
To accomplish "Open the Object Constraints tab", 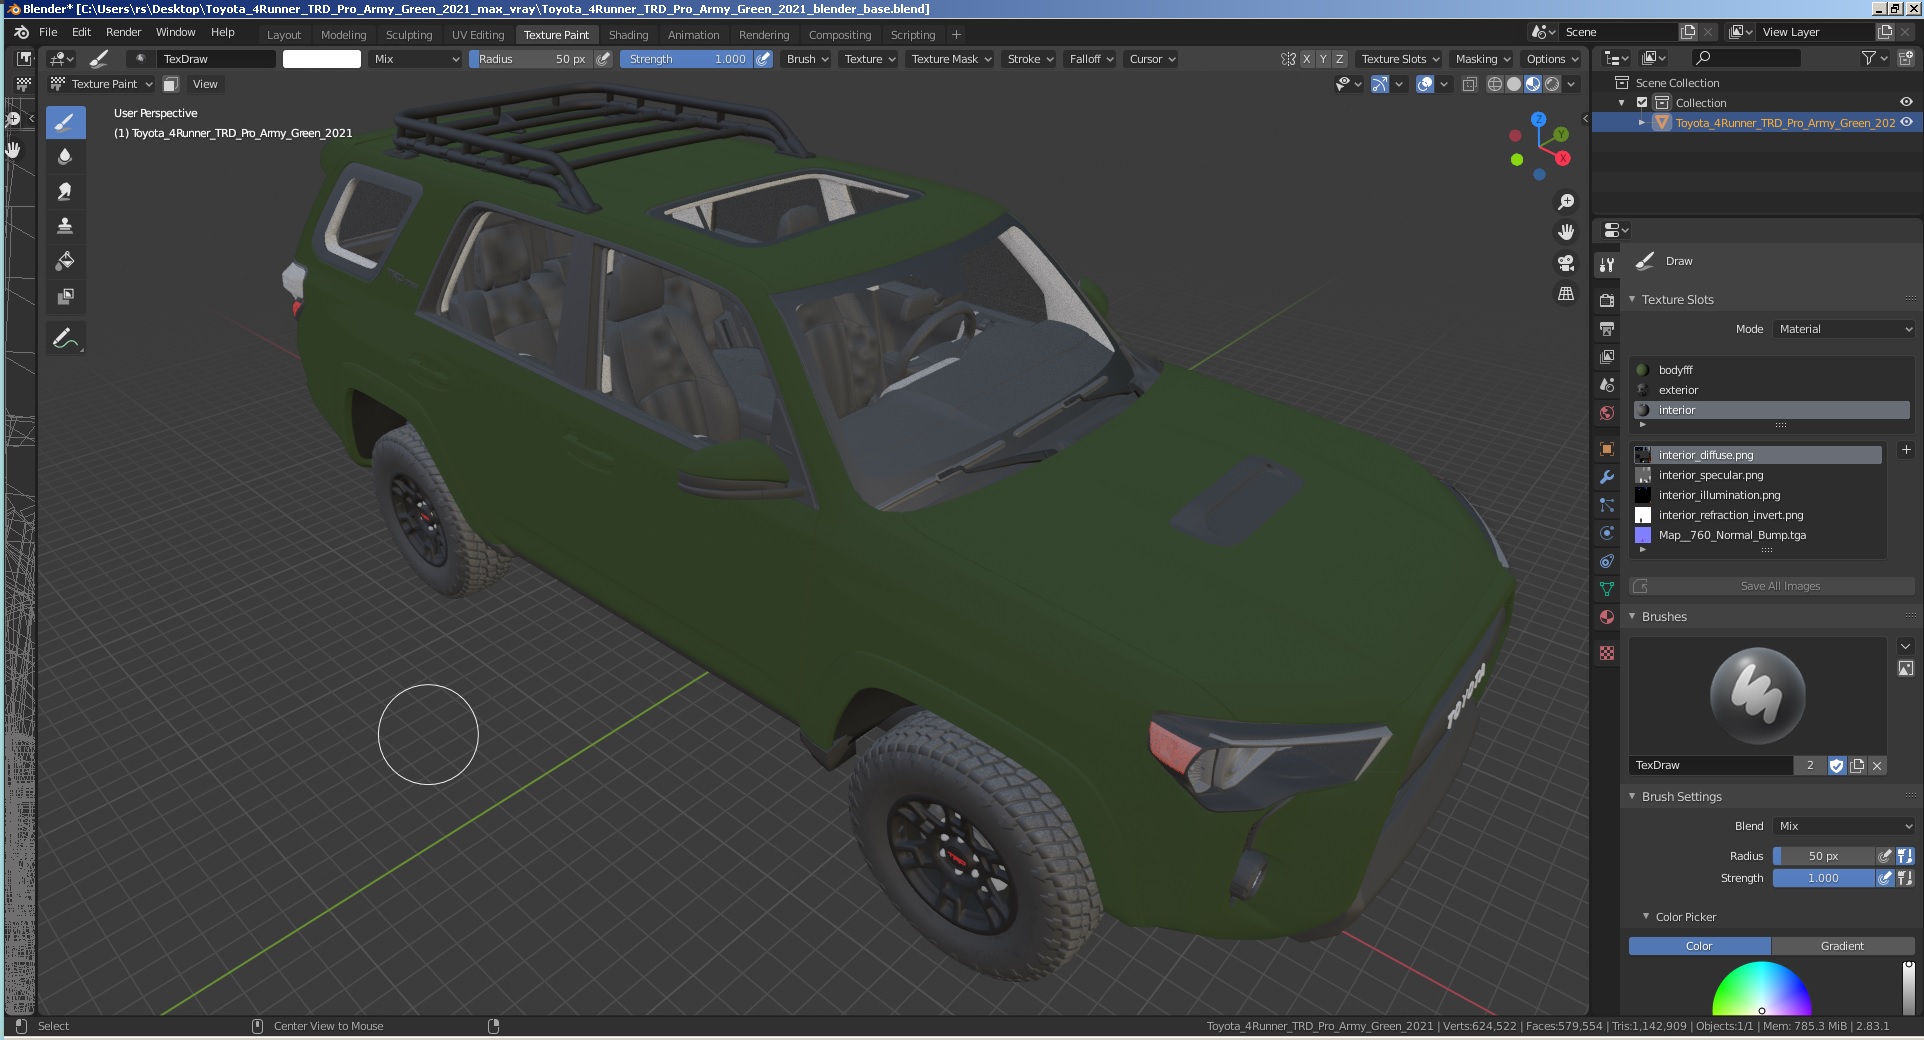I will [1607, 561].
